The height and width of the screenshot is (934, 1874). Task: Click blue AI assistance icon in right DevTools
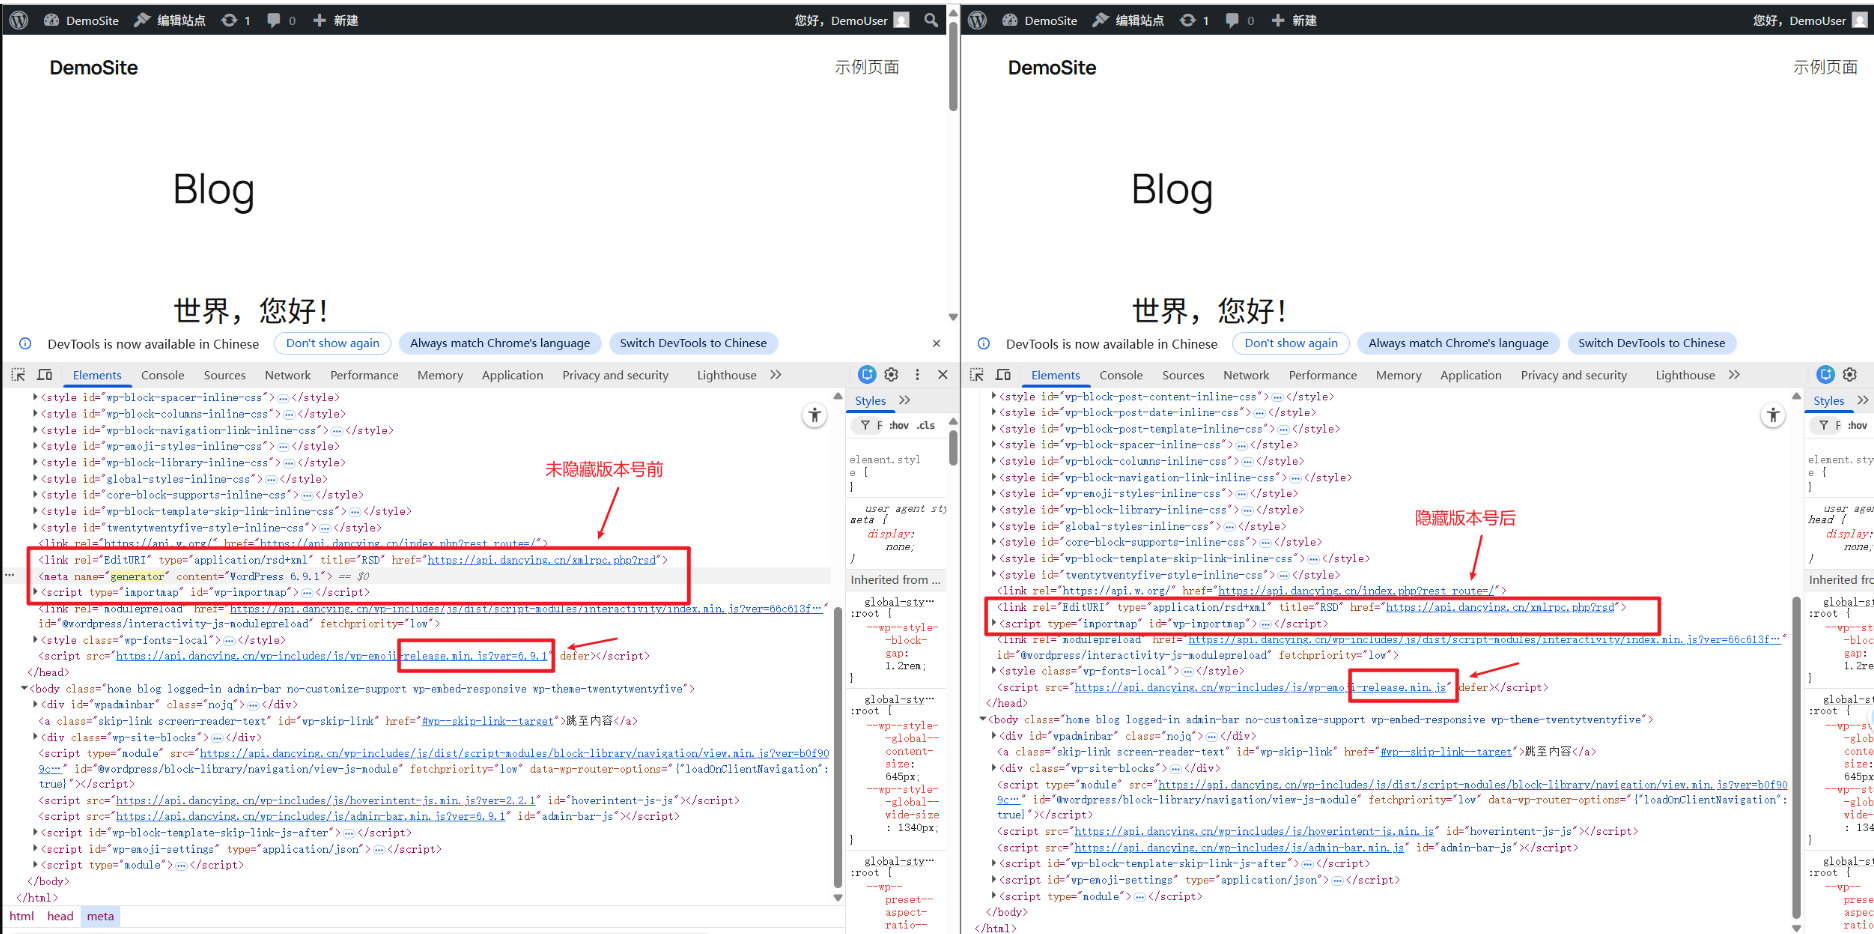[1825, 374]
